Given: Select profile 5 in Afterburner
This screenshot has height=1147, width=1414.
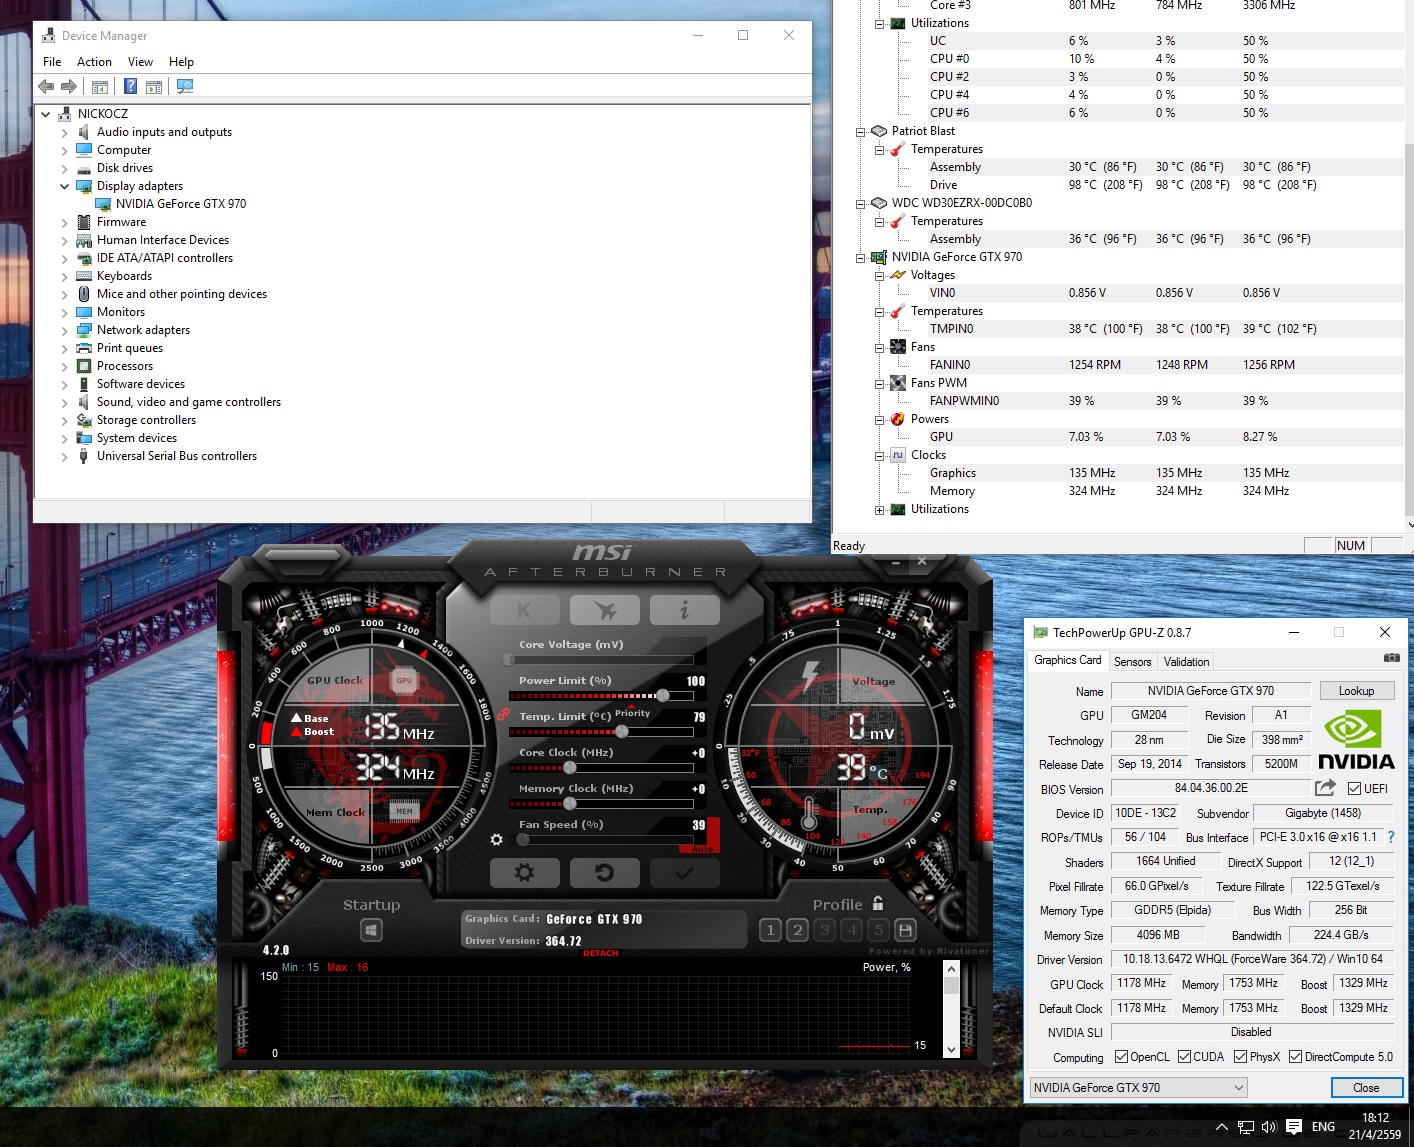Looking at the screenshot, I should point(878,930).
